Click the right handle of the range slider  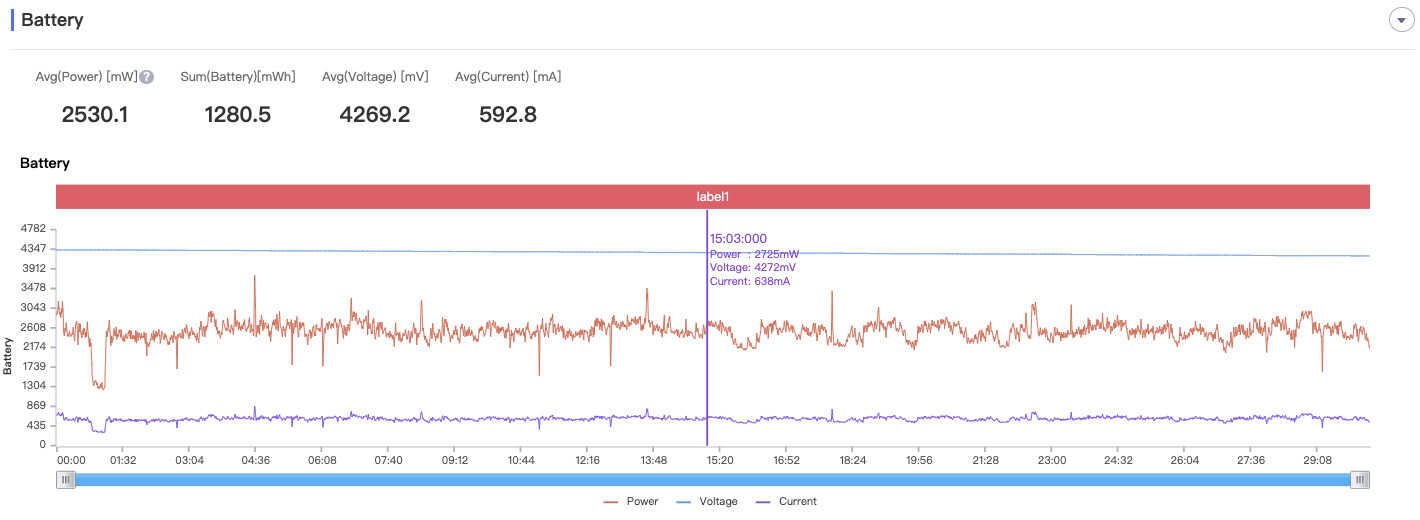[1360, 480]
